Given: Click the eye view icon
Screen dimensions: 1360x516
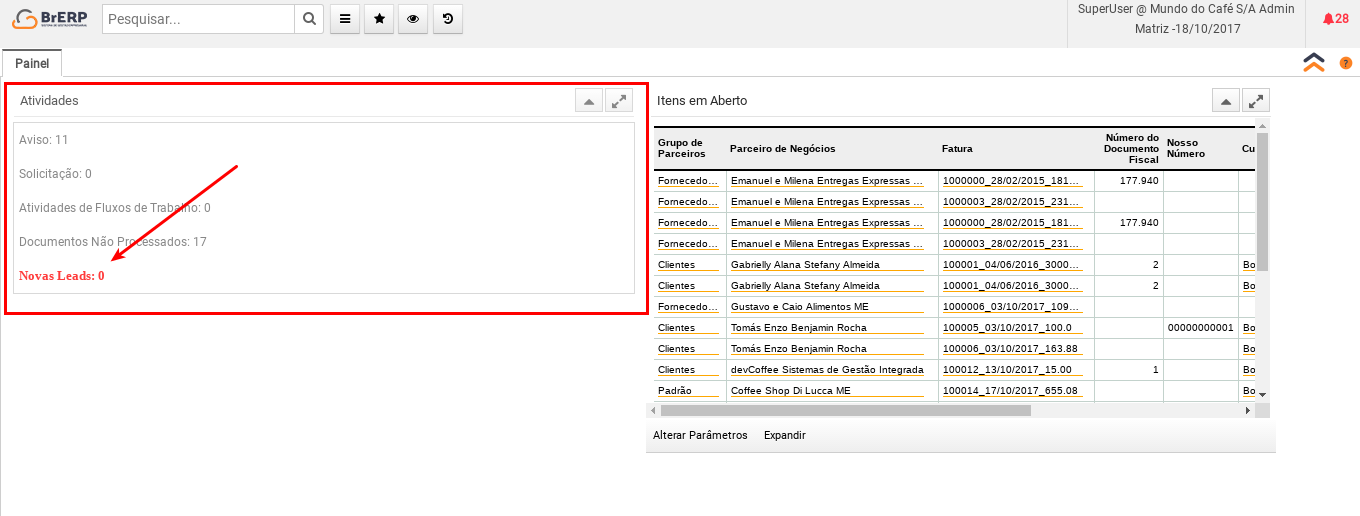Looking at the screenshot, I should tap(413, 19).
